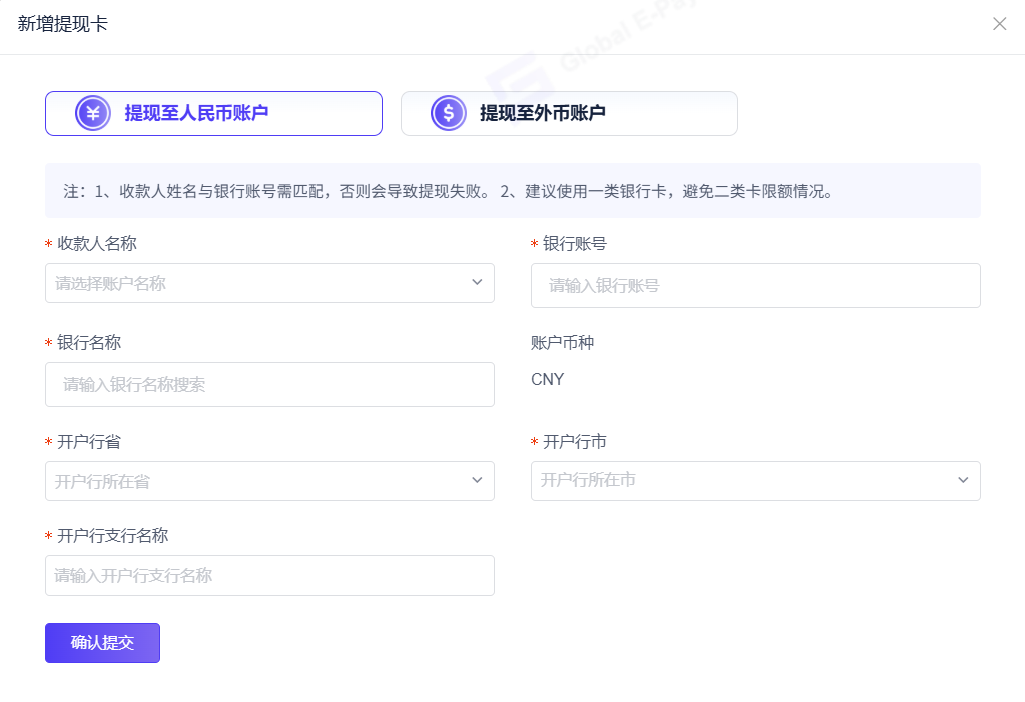Click the 新增提现卡 dialog title
This screenshot has width=1025, height=702.
(63, 24)
